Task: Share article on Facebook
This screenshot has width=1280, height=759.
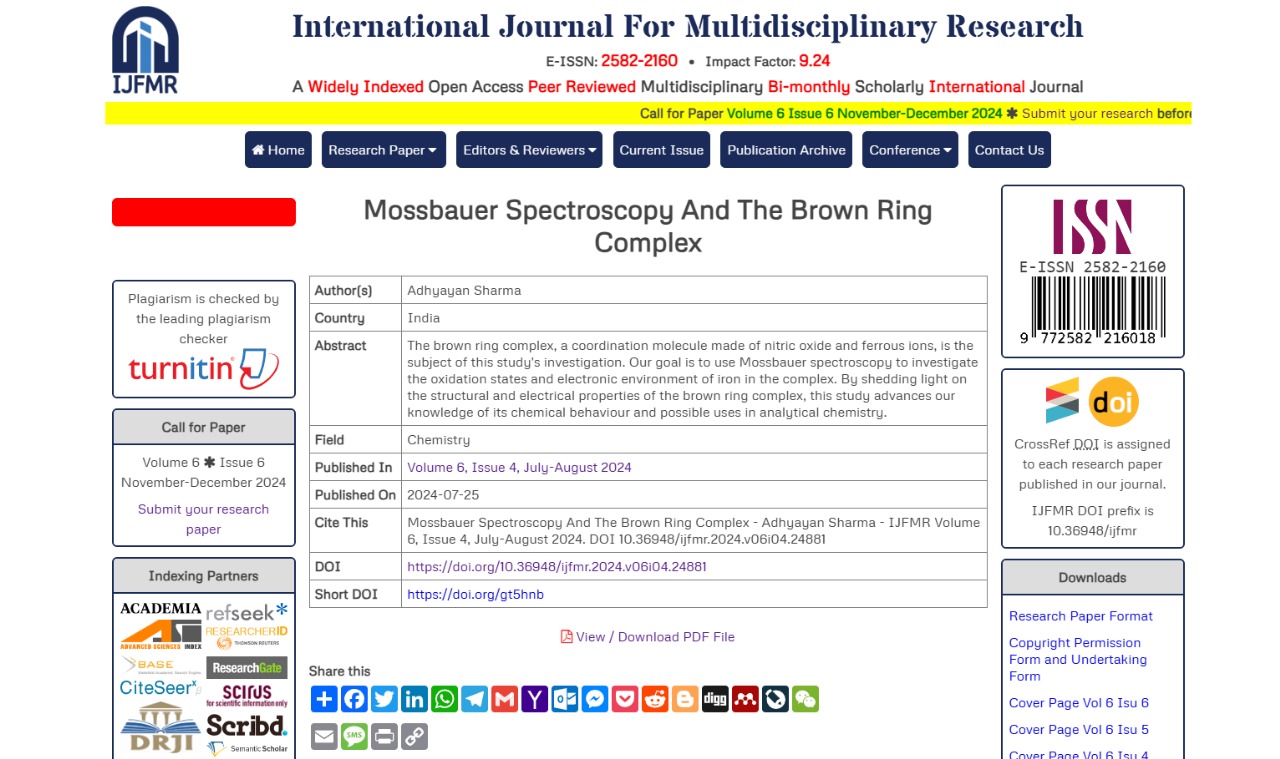Action: click(354, 699)
